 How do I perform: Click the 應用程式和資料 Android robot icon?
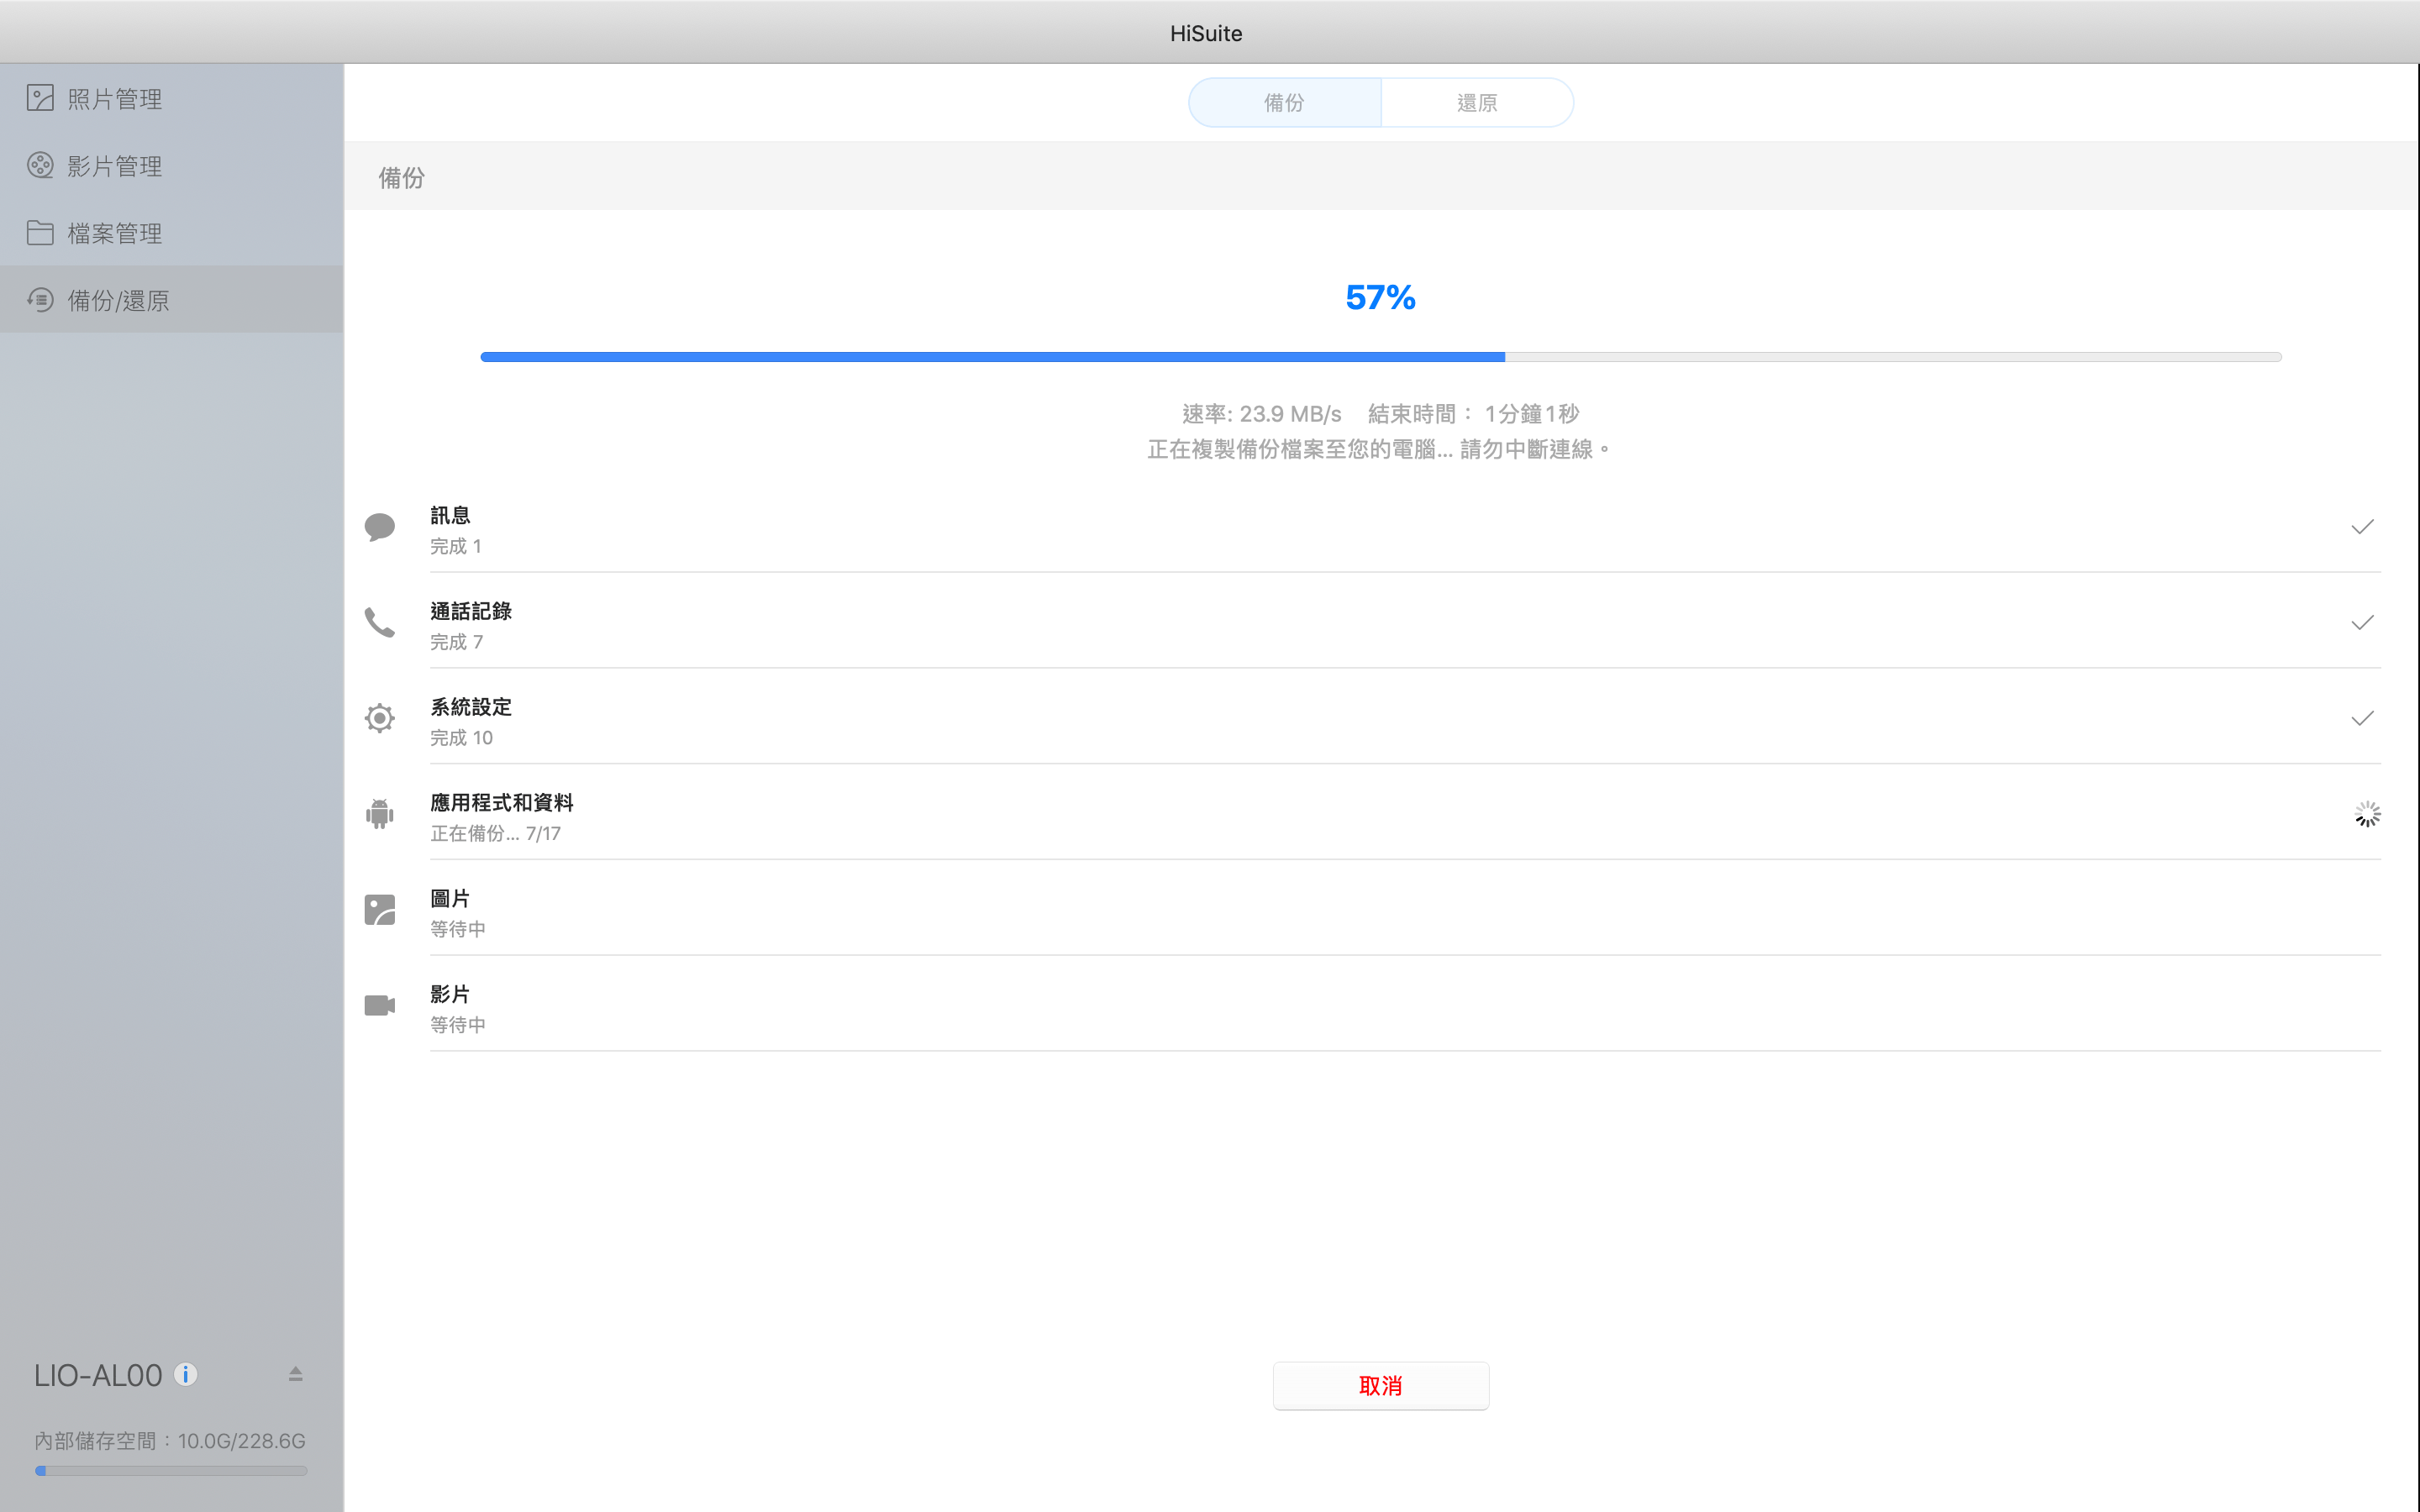[380, 813]
